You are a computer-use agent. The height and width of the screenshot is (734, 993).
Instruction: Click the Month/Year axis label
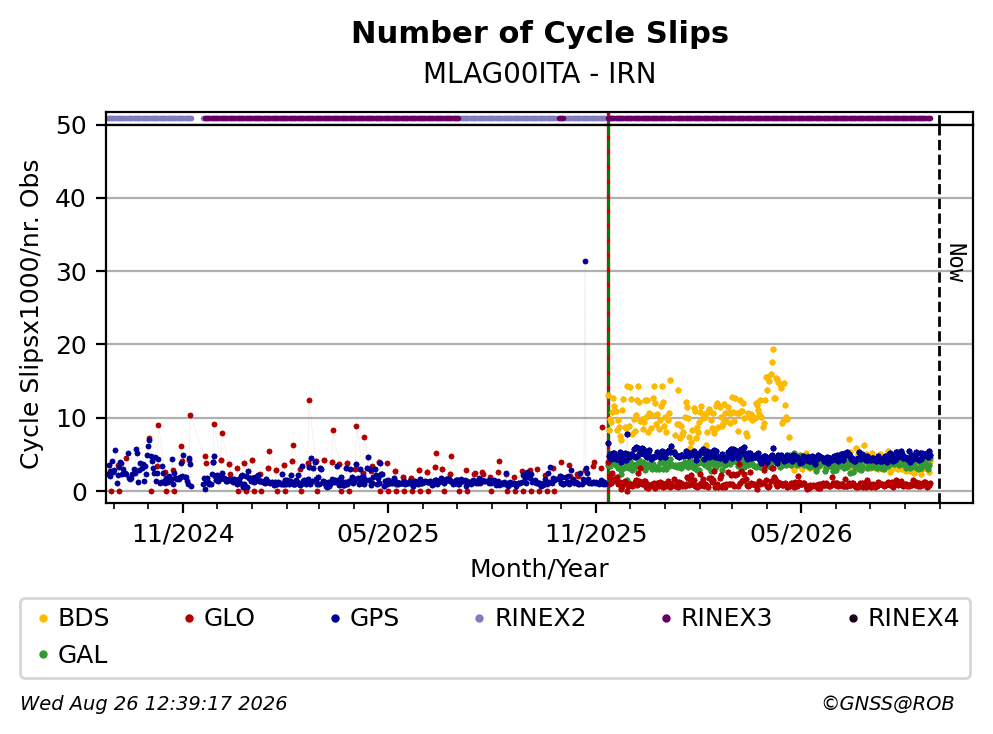coord(540,569)
